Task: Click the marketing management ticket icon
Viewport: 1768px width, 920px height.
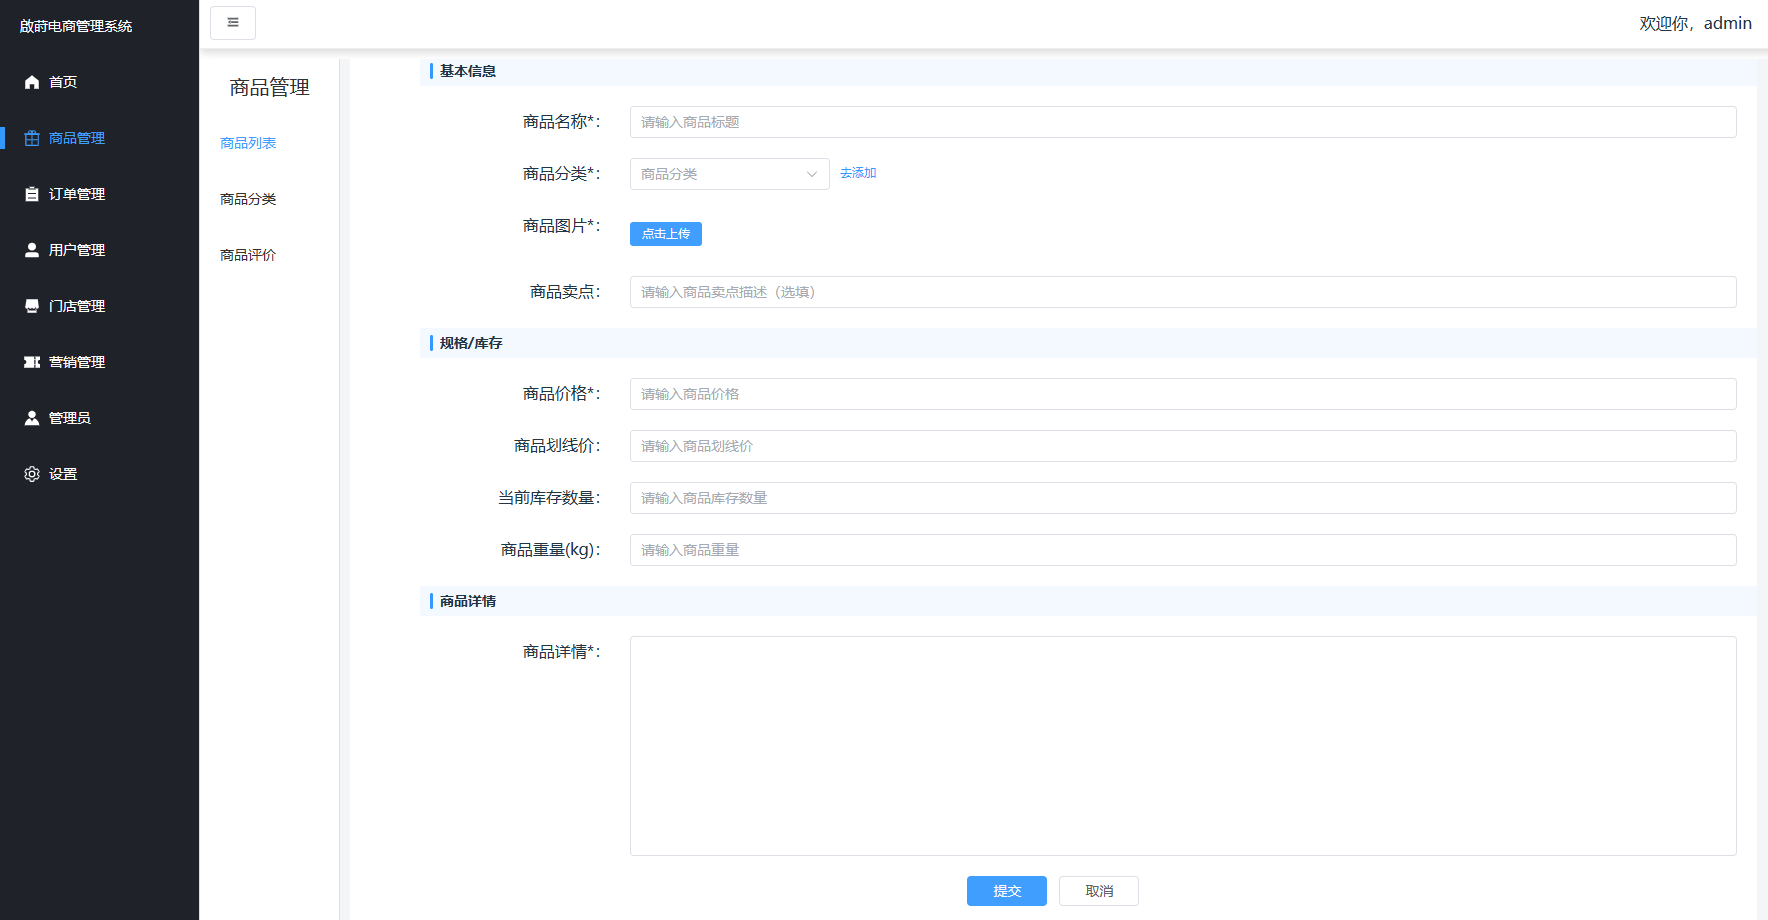Action: pos(32,362)
